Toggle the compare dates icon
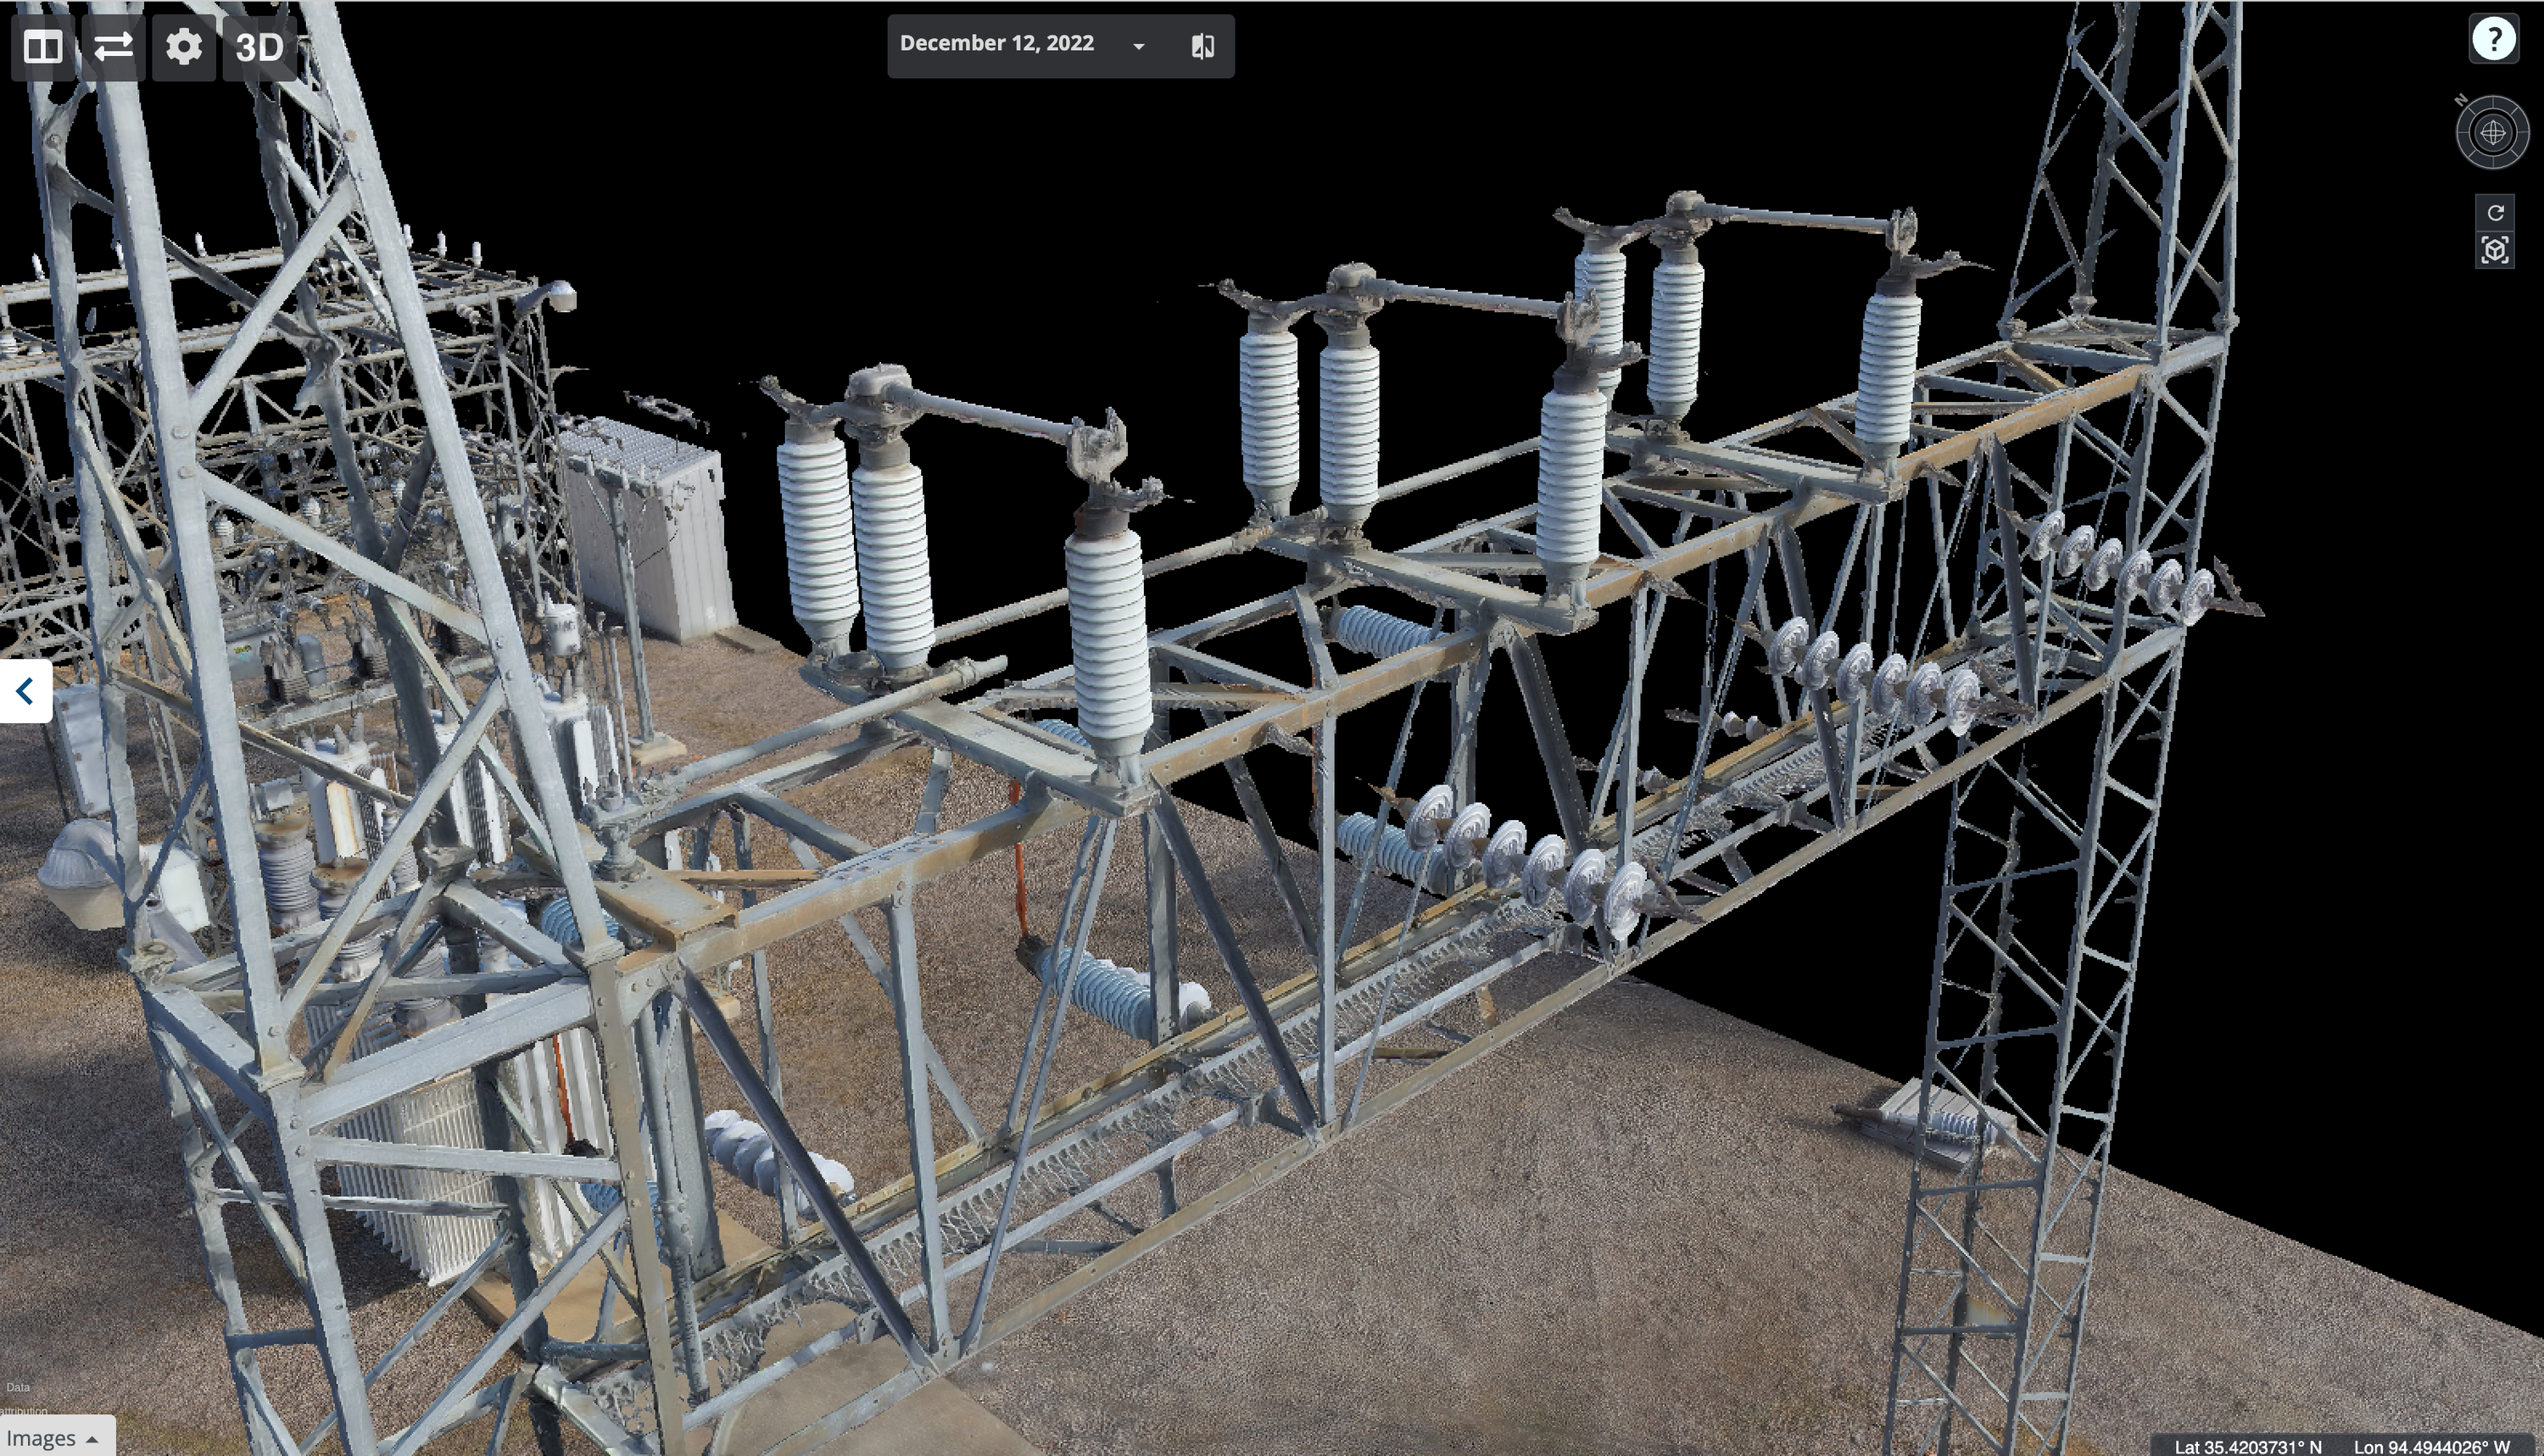Viewport: 2544px width, 1456px height. 1203,46
